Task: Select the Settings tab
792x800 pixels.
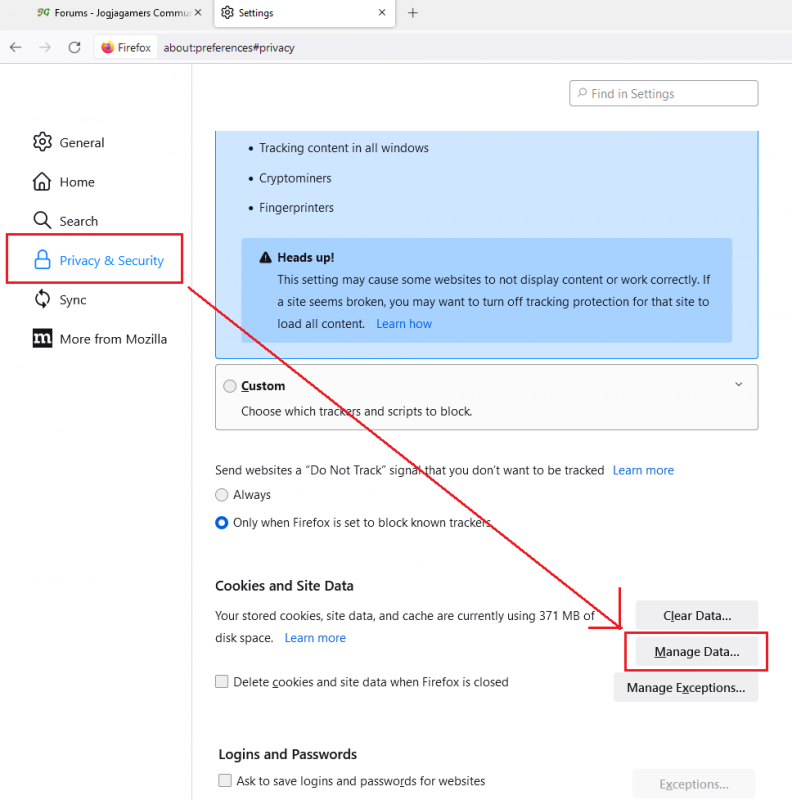Action: click(x=304, y=13)
